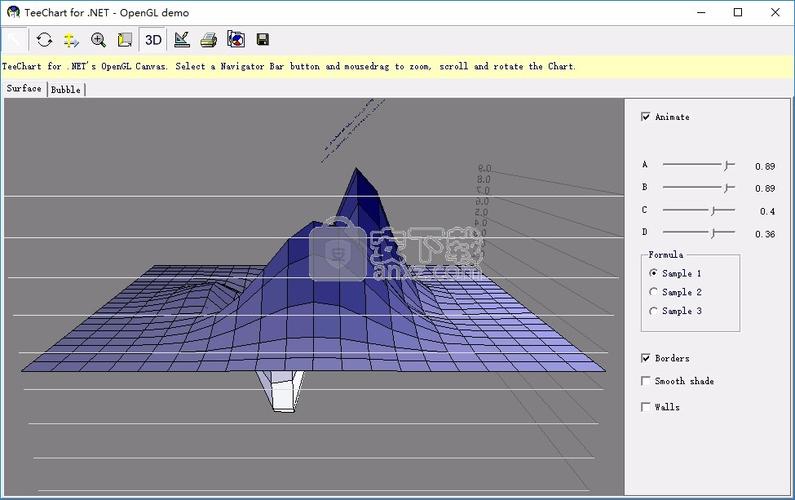The width and height of the screenshot is (795, 500).
Task: Select the Sample 2 formula
Action: (653, 292)
